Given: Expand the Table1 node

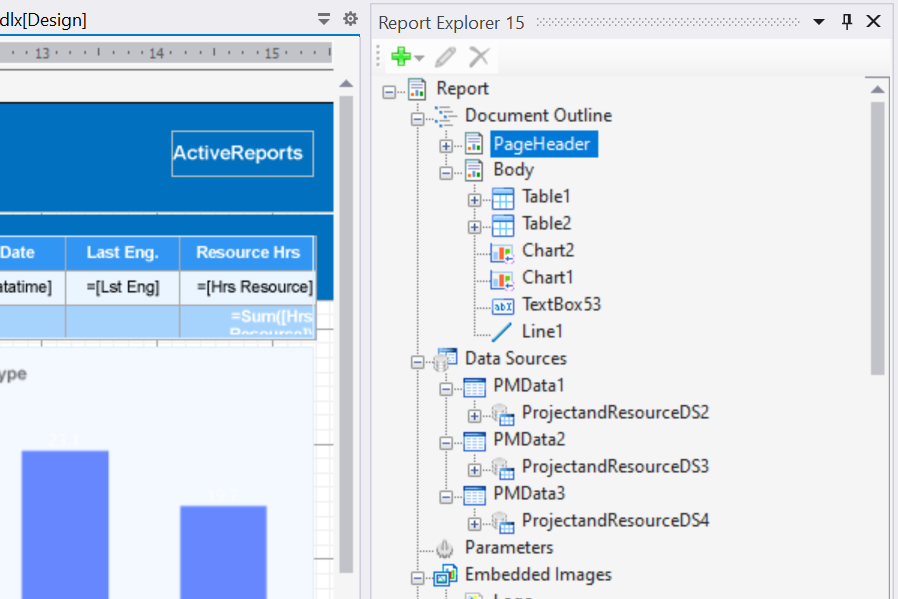Looking at the screenshot, I should pos(474,200).
